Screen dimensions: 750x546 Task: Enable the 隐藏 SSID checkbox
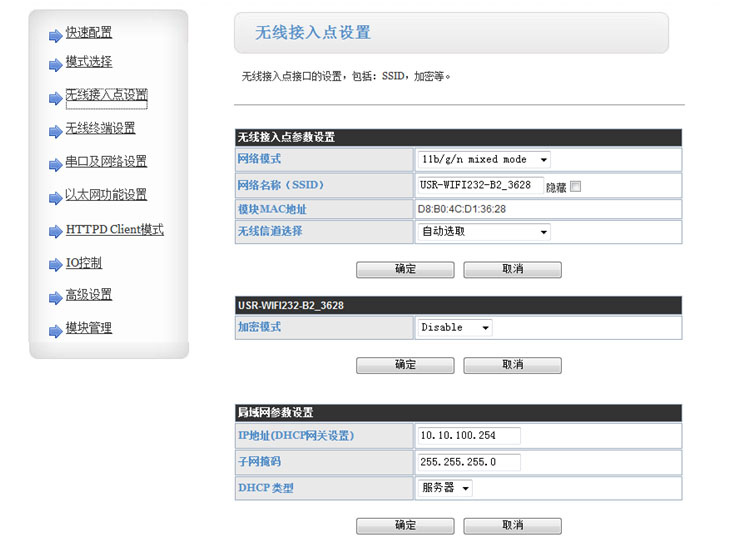click(x=575, y=186)
